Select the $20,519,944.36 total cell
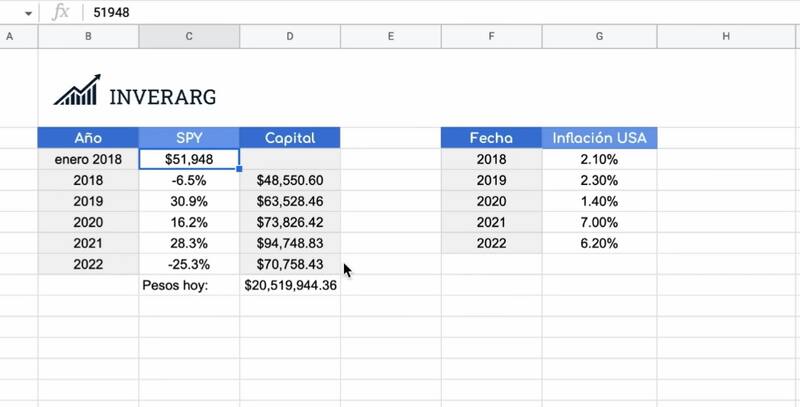The height and width of the screenshot is (407, 800). coord(290,285)
